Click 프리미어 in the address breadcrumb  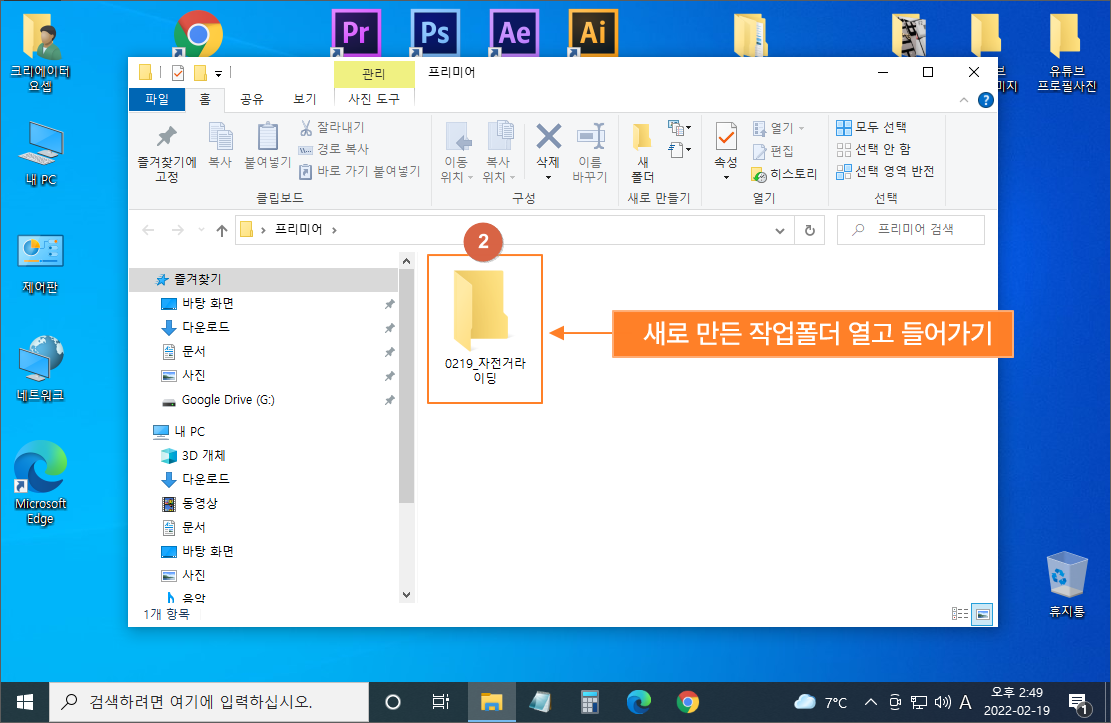[298, 230]
